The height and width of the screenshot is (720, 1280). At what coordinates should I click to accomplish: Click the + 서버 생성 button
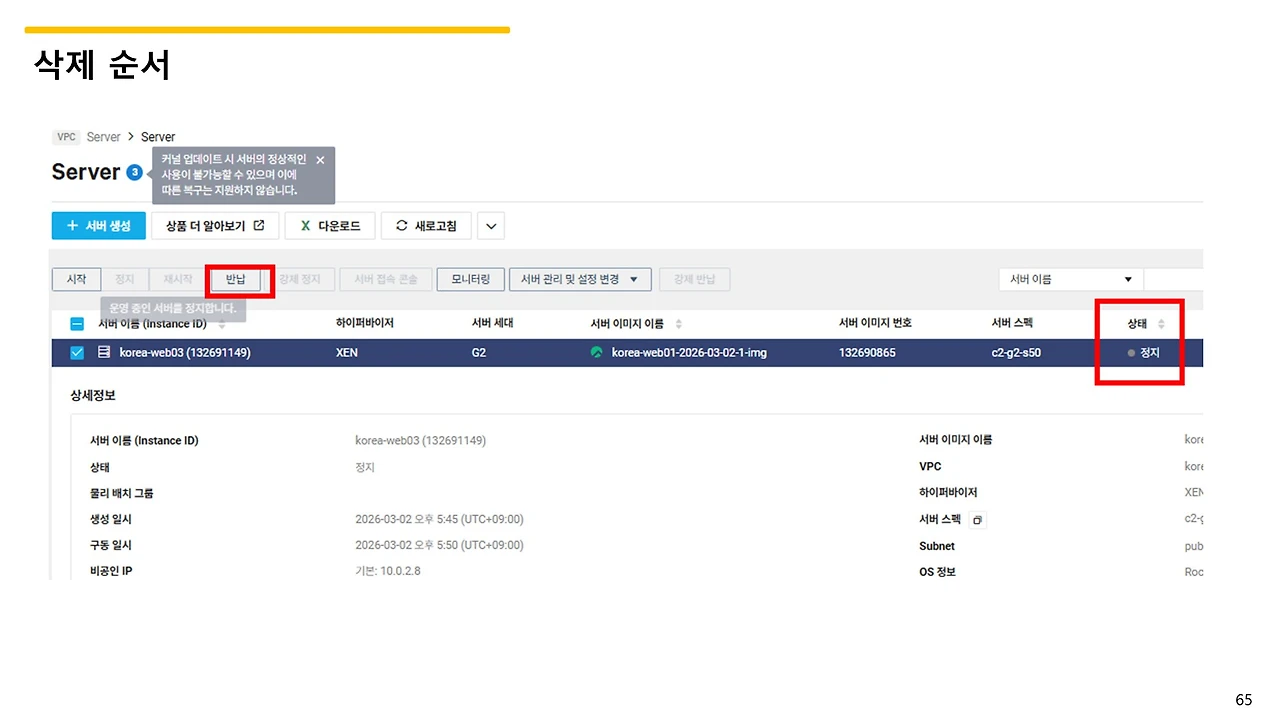tap(98, 226)
